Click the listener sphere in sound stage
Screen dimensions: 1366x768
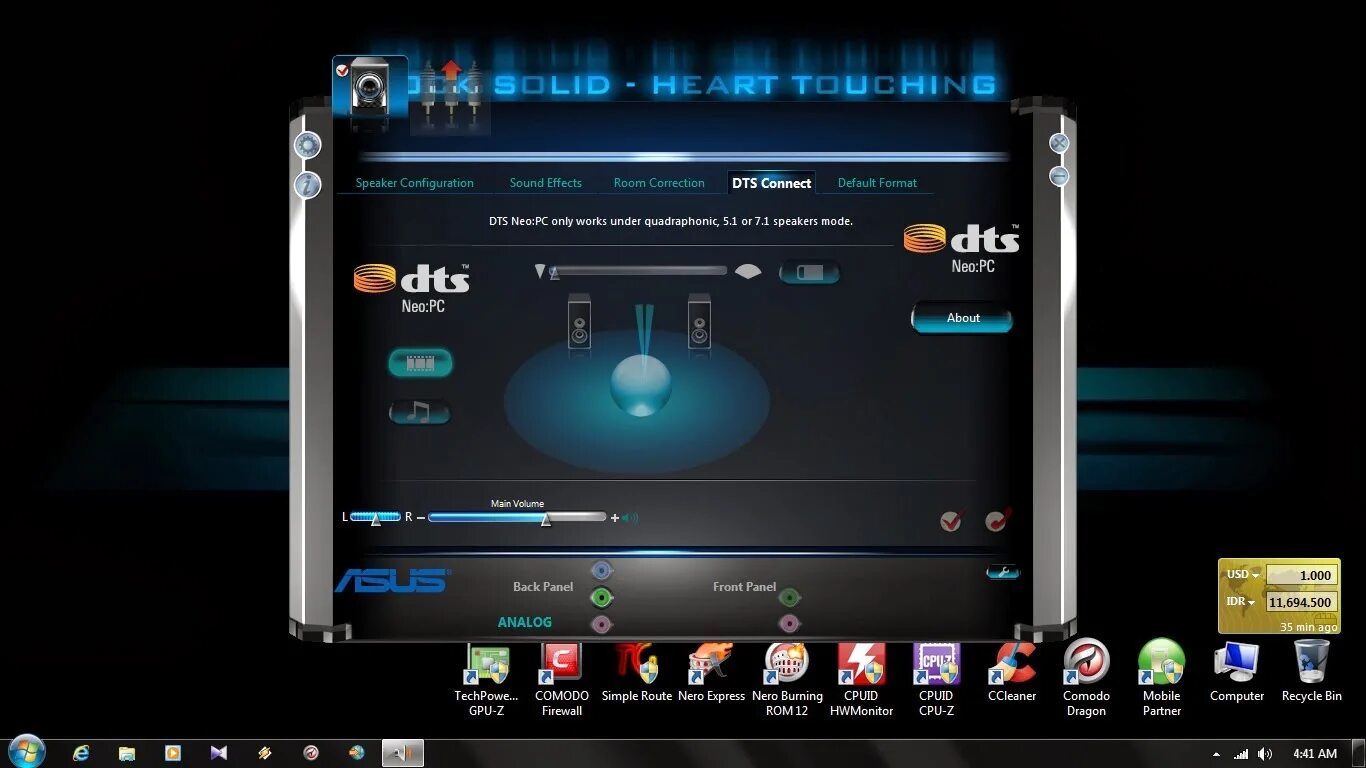(x=641, y=386)
